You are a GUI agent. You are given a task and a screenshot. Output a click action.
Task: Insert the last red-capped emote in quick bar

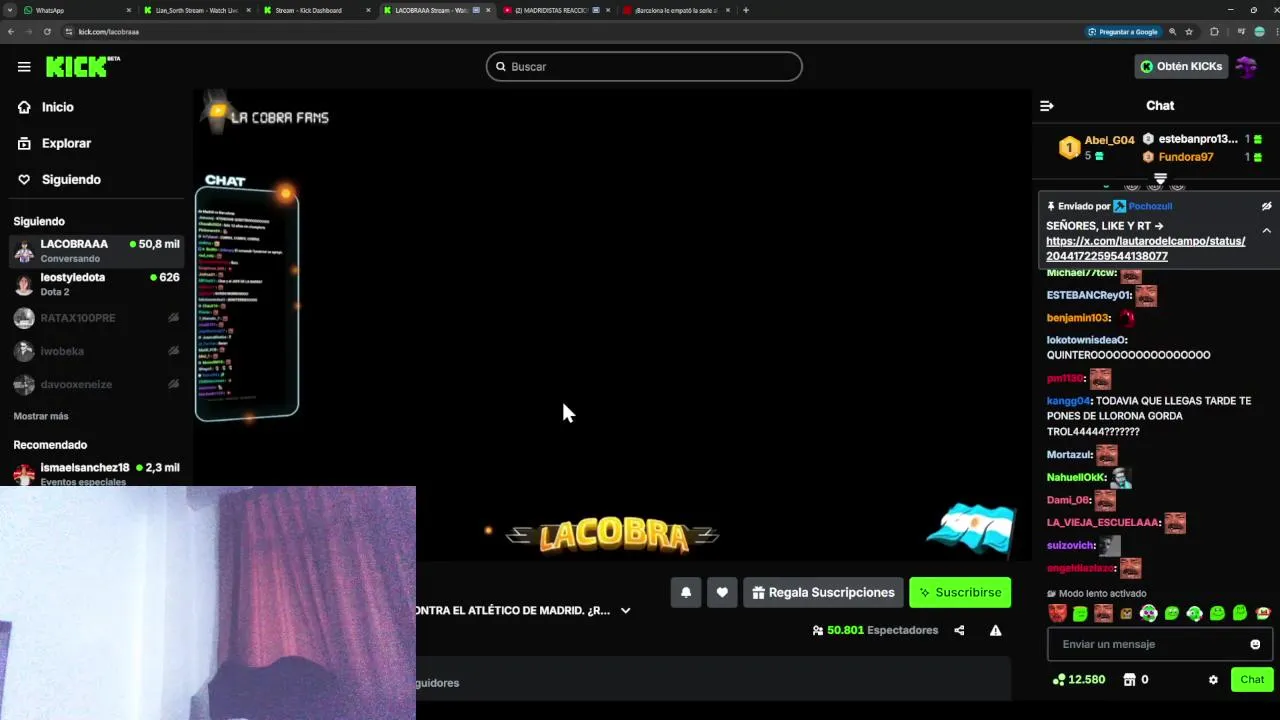(1263, 613)
